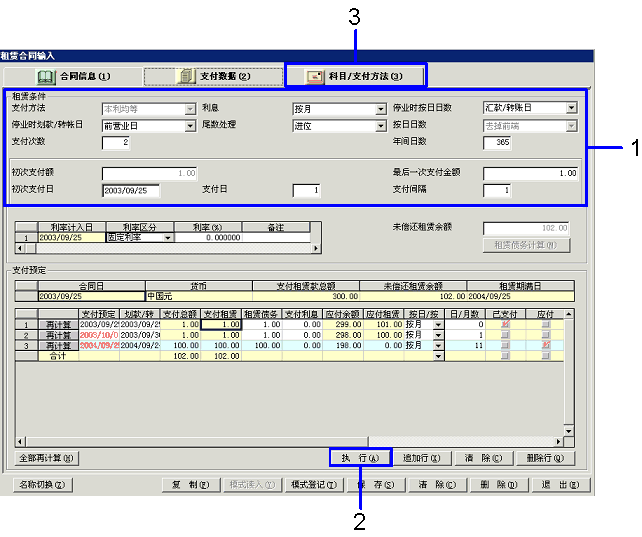Open the 停业时划款/转帐日 dropdown
Viewport: 642px width, 537px height.
(x=190, y=126)
